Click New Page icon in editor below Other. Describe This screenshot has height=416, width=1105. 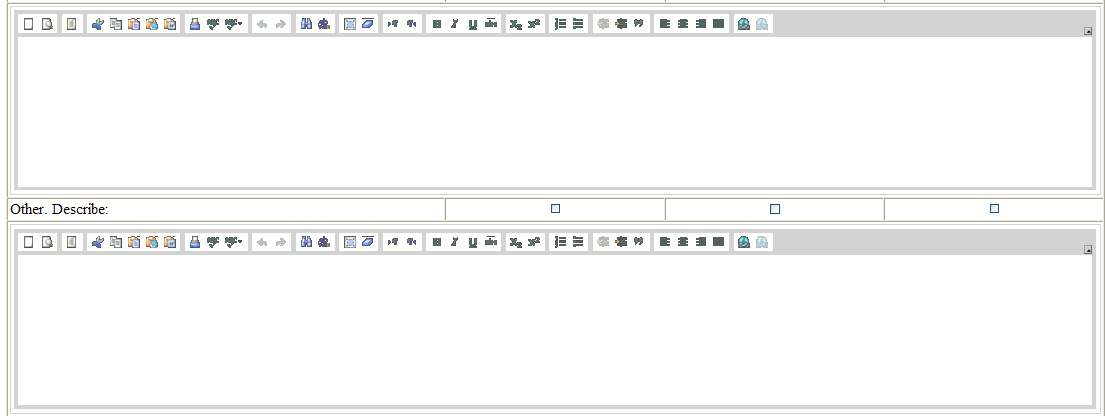coord(29,242)
